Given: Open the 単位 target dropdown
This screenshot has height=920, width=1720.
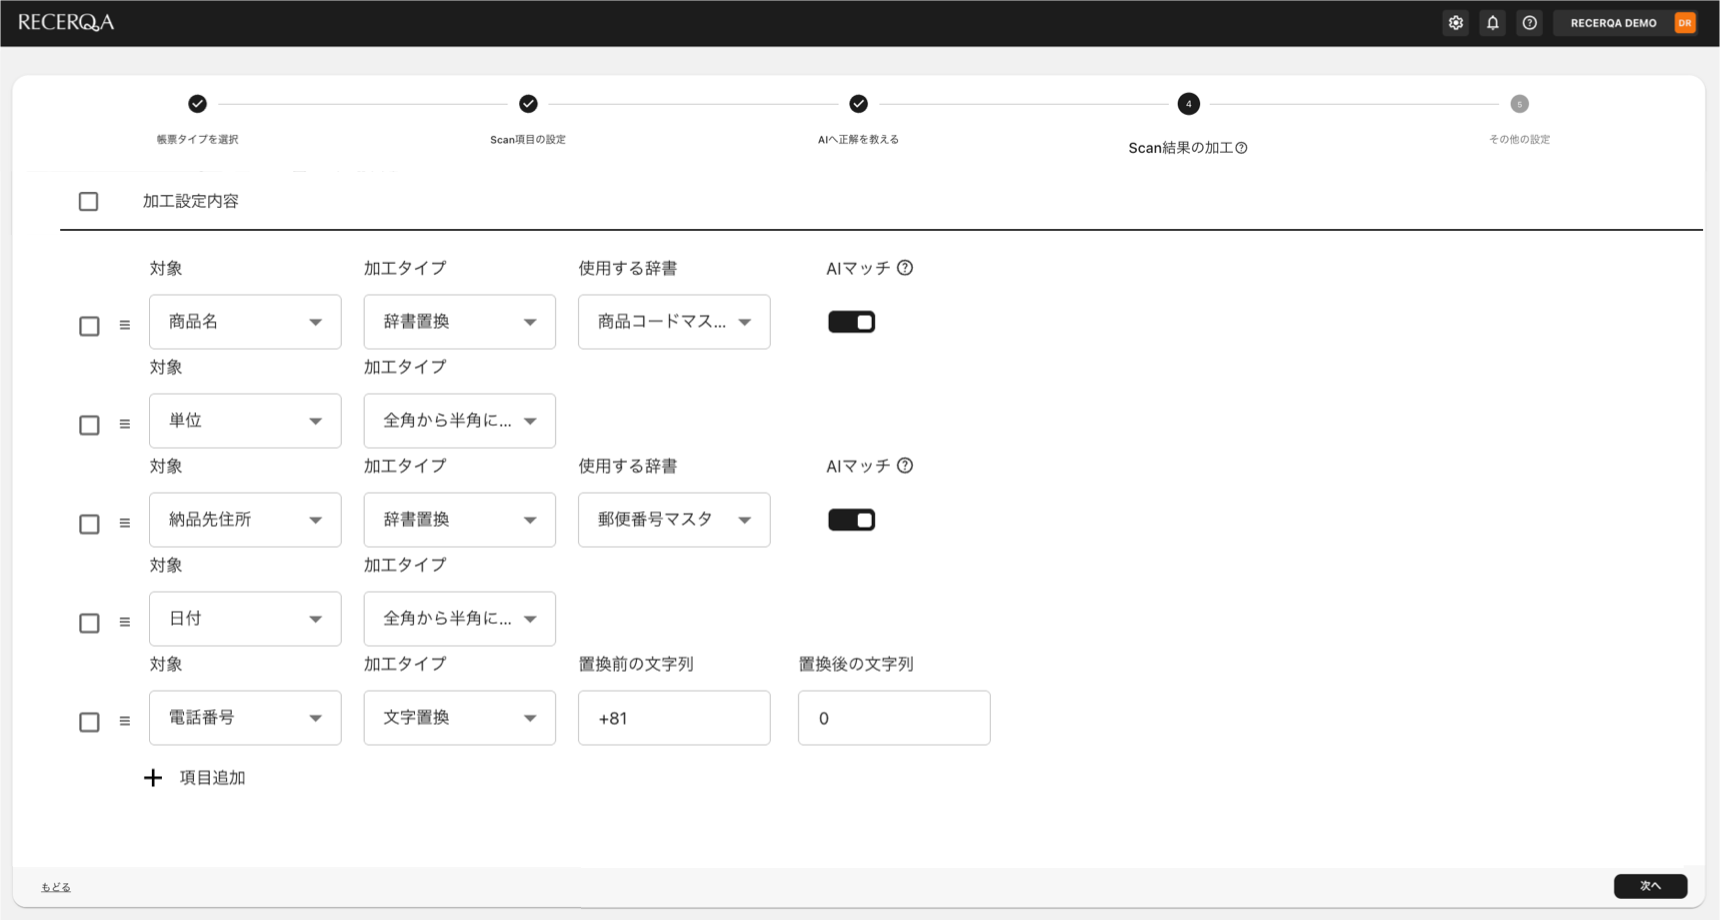Looking at the screenshot, I should (x=245, y=421).
